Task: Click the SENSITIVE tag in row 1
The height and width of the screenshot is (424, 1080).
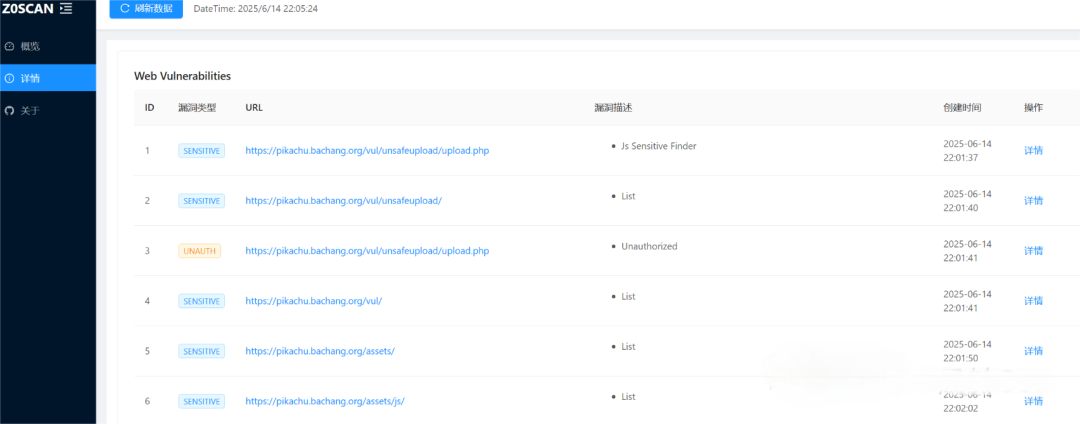Action: 201,151
